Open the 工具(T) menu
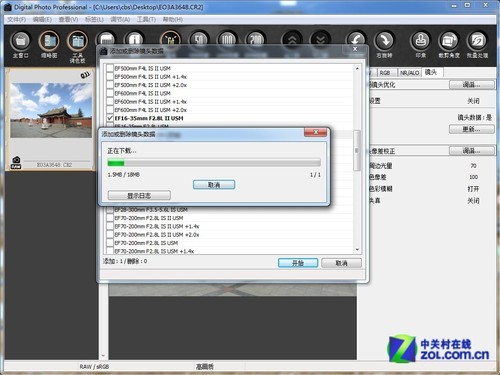This screenshot has height=375, width=500. (146, 19)
